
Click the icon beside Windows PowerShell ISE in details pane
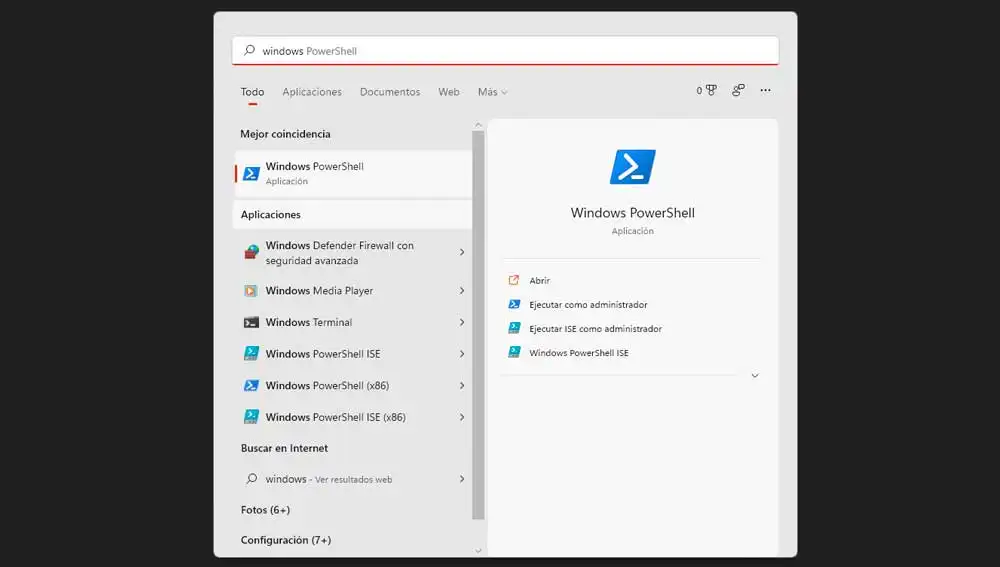pos(514,352)
